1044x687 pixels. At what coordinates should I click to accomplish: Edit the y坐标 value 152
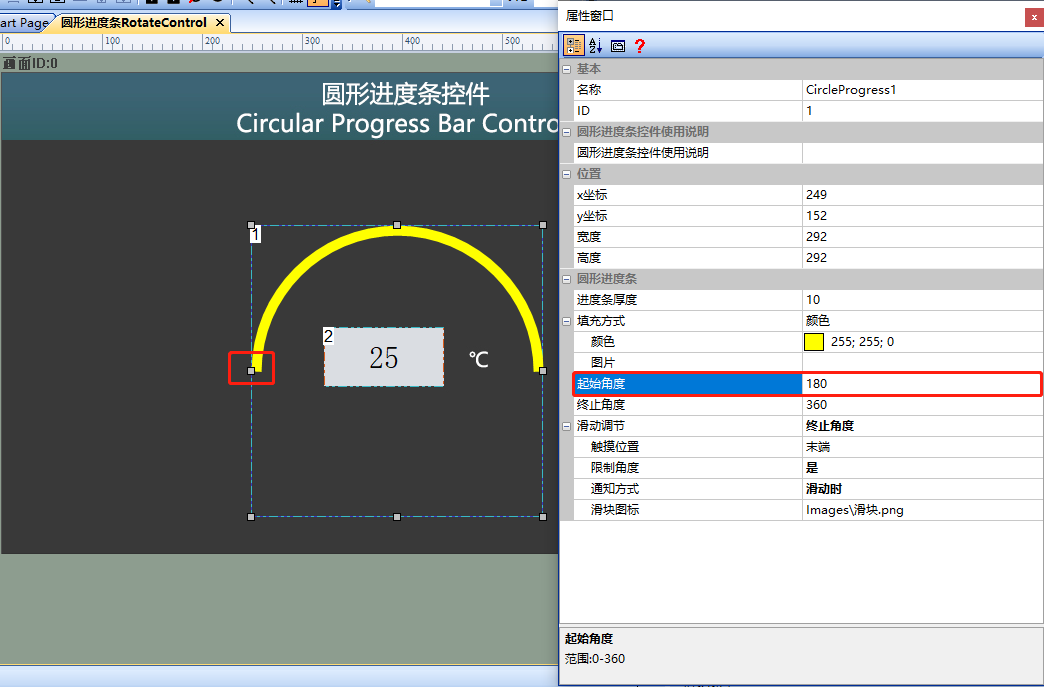tap(922, 216)
